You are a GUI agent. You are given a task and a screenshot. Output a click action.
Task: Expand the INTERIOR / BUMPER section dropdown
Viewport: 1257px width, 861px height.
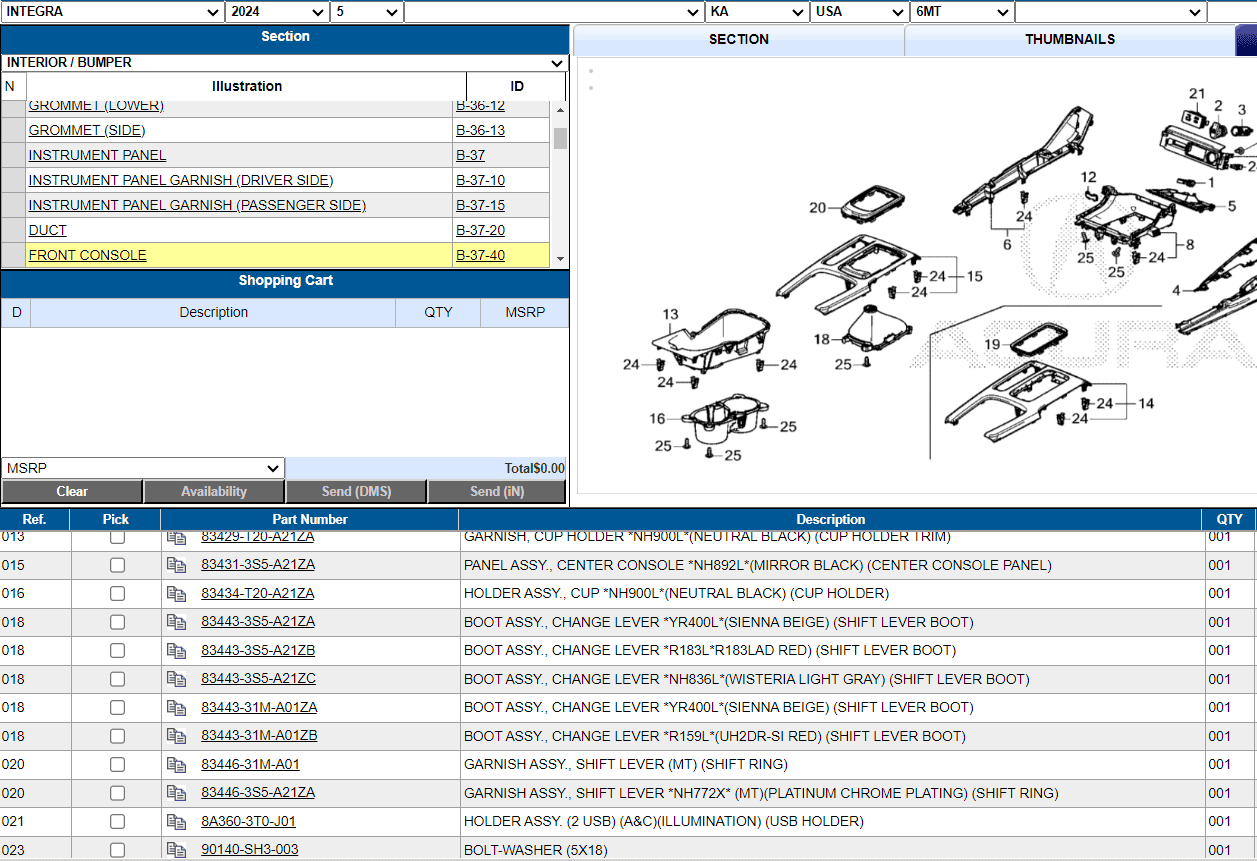pyautogui.click(x=285, y=62)
